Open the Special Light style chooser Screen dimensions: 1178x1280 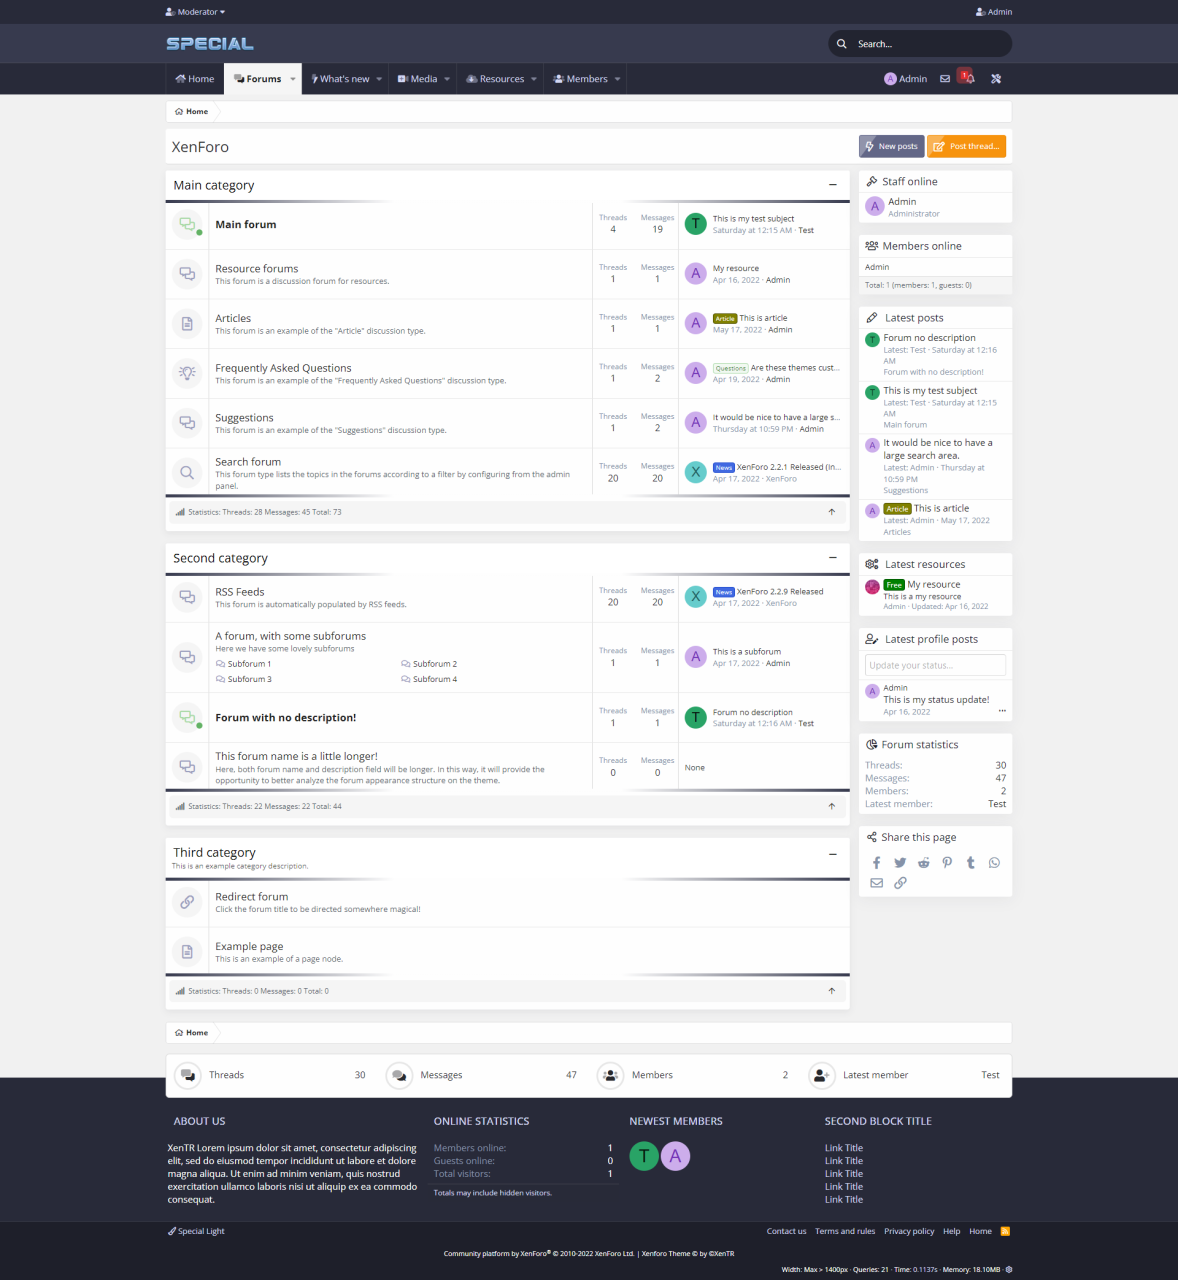197,1231
